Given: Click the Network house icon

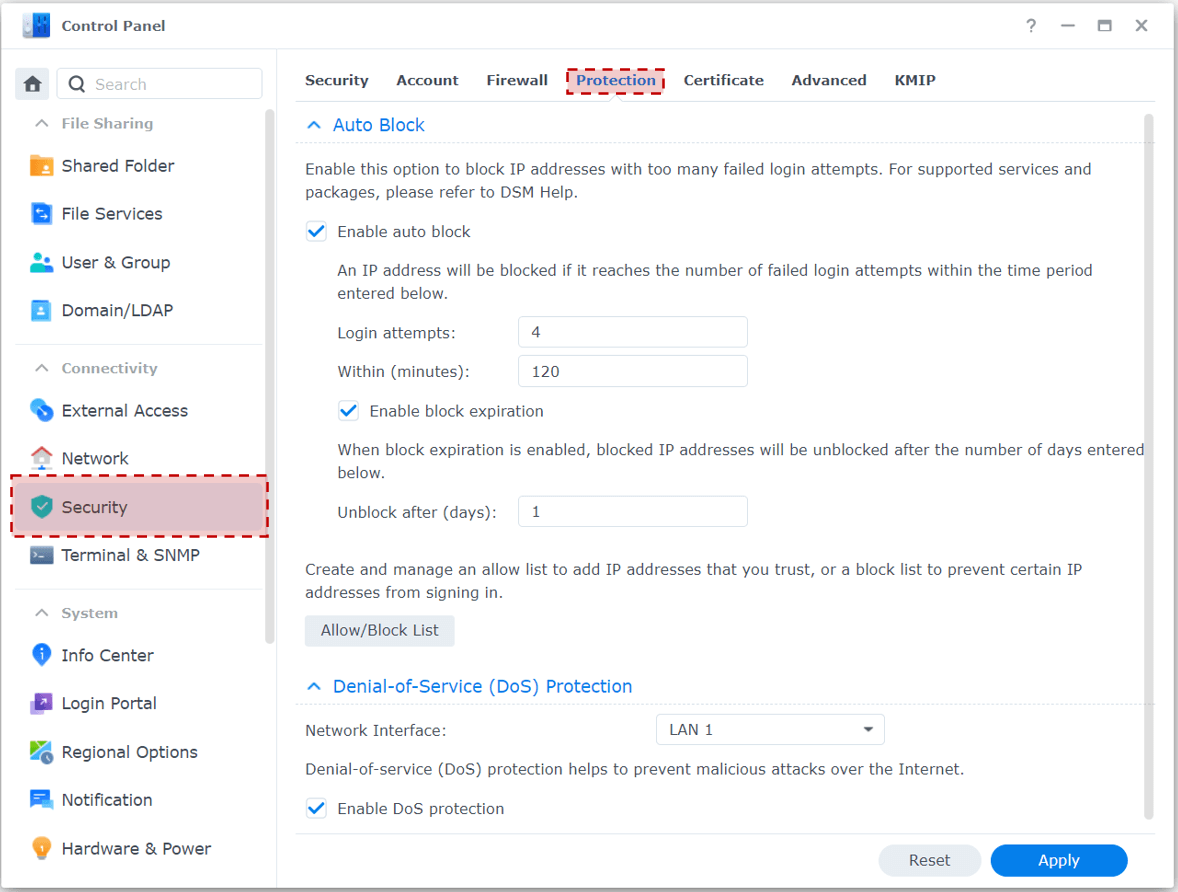Looking at the screenshot, I should 41,458.
